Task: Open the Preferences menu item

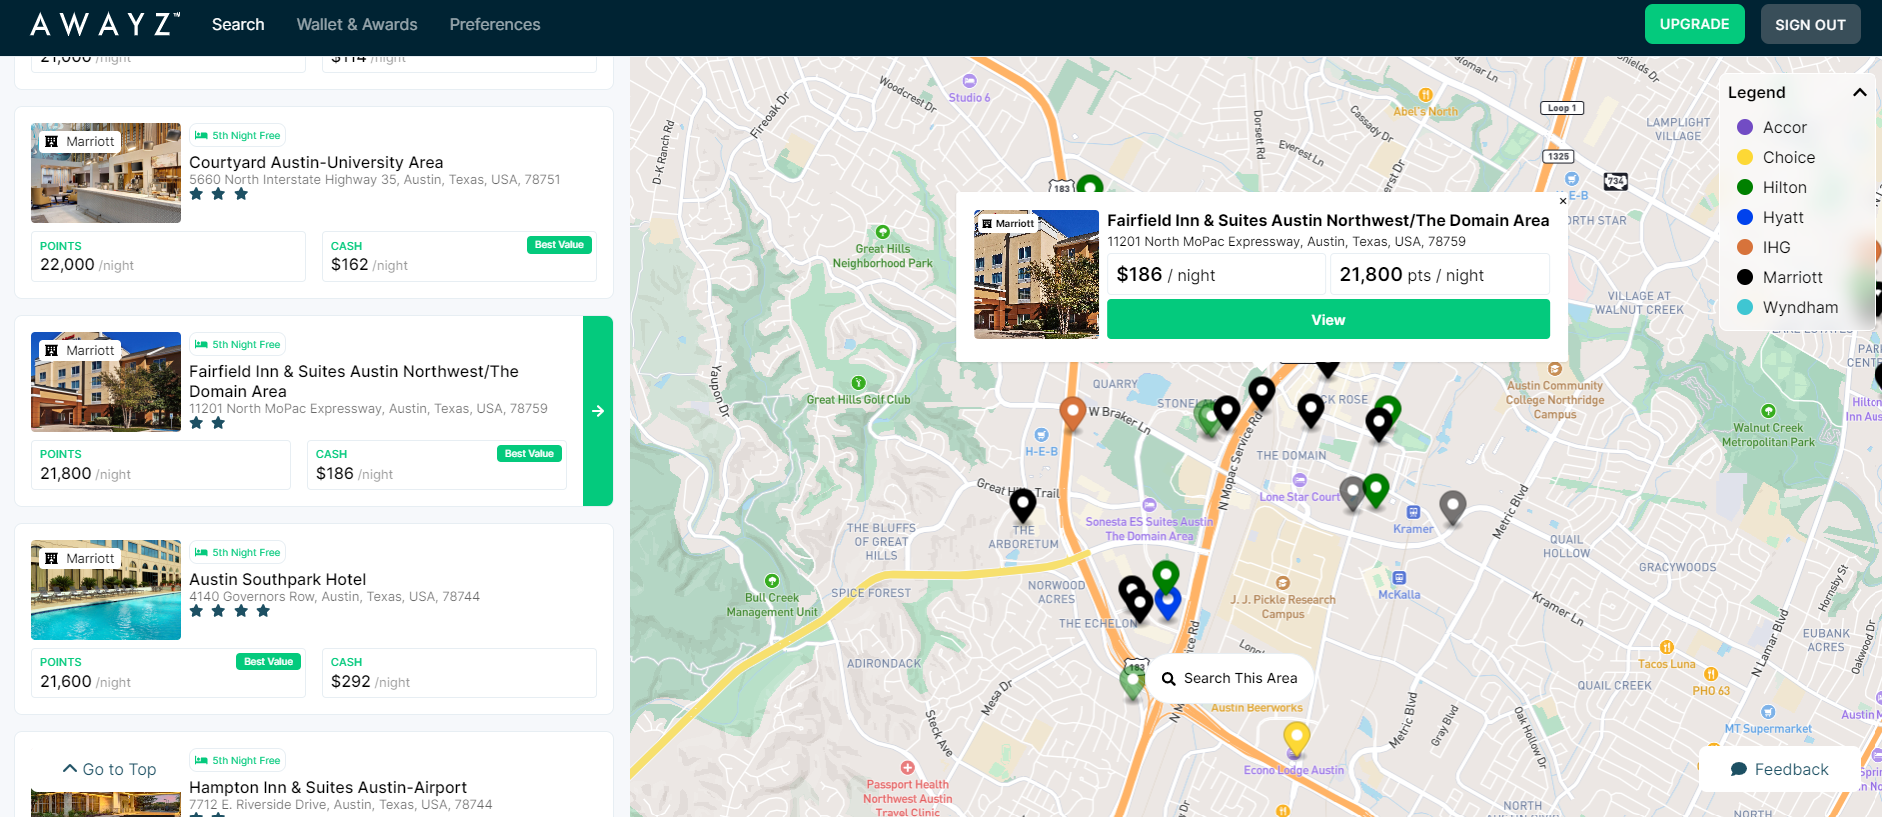Action: tap(494, 24)
